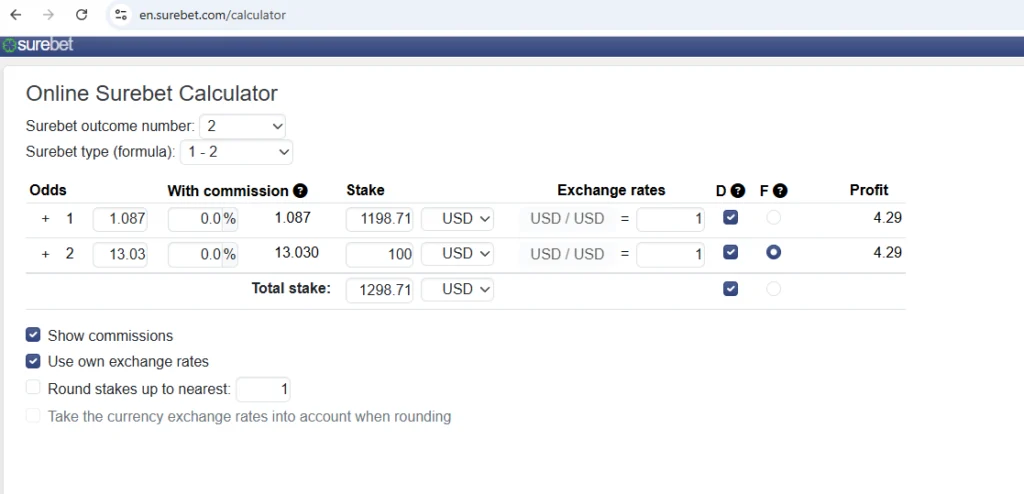The height and width of the screenshot is (494, 1024).
Task: Click the odds field showing 1.087
Action: pos(120,219)
